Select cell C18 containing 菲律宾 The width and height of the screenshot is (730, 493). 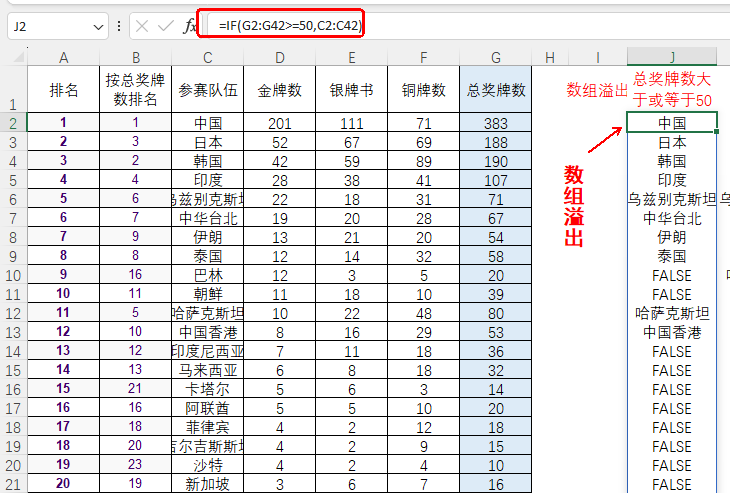pos(208,427)
